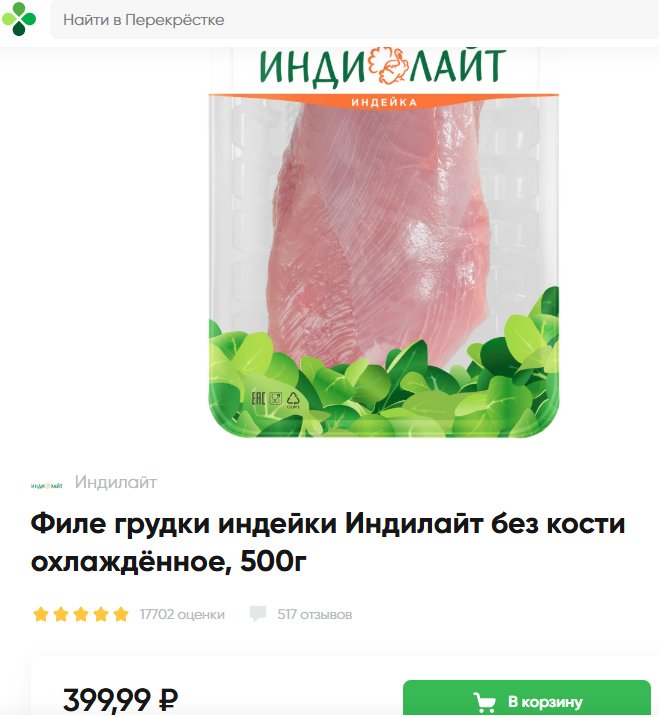
Task: Open the Perekrestok clover logo home
Action: [19, 19]
